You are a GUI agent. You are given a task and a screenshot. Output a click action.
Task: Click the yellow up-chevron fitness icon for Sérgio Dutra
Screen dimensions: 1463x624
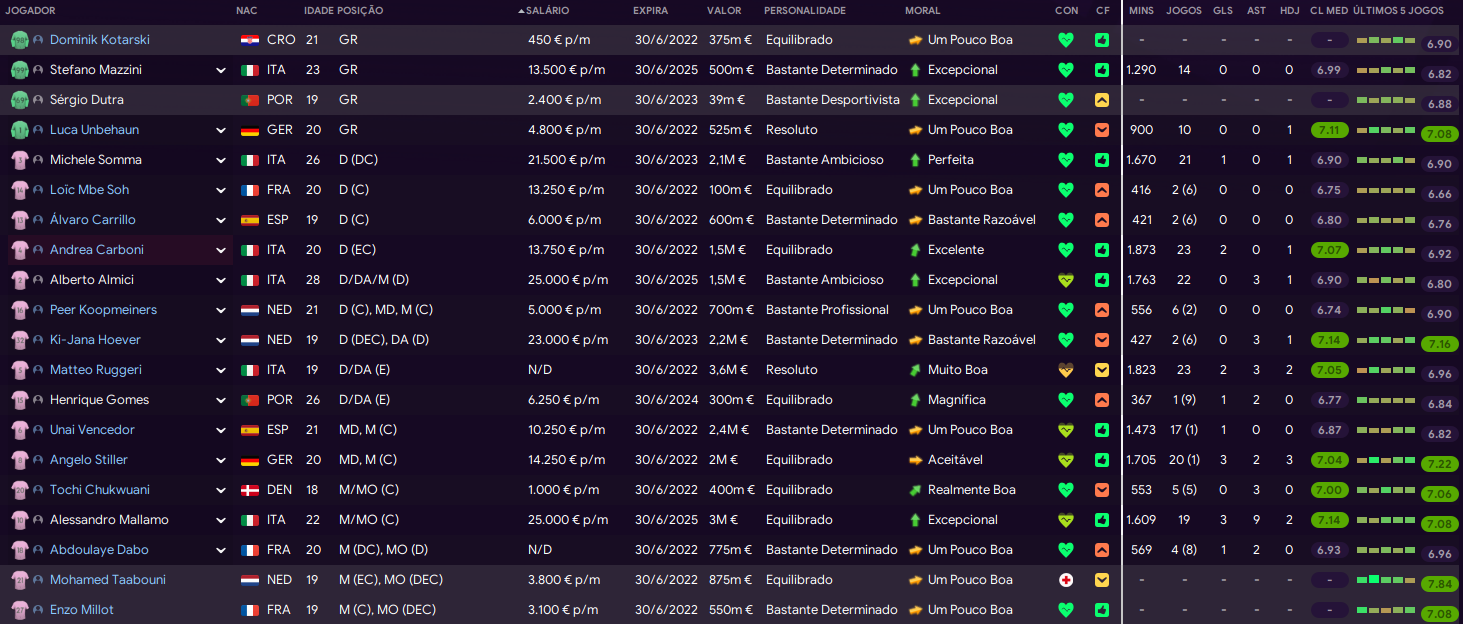[1102, 100]
